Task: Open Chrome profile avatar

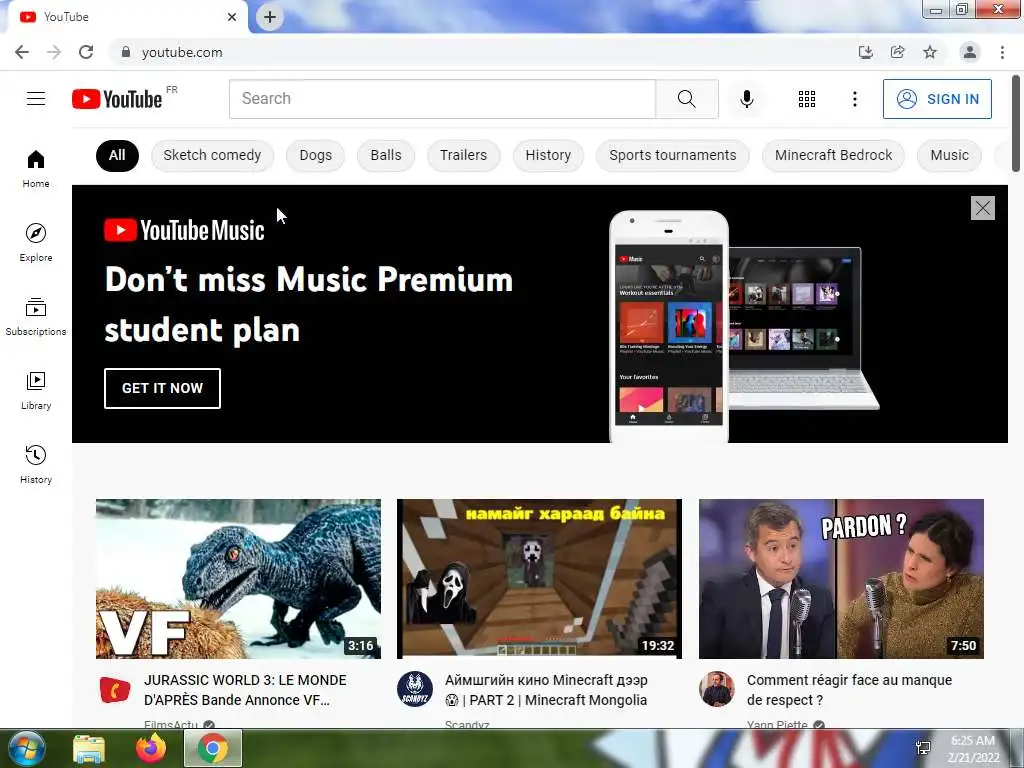Action: 970,52
